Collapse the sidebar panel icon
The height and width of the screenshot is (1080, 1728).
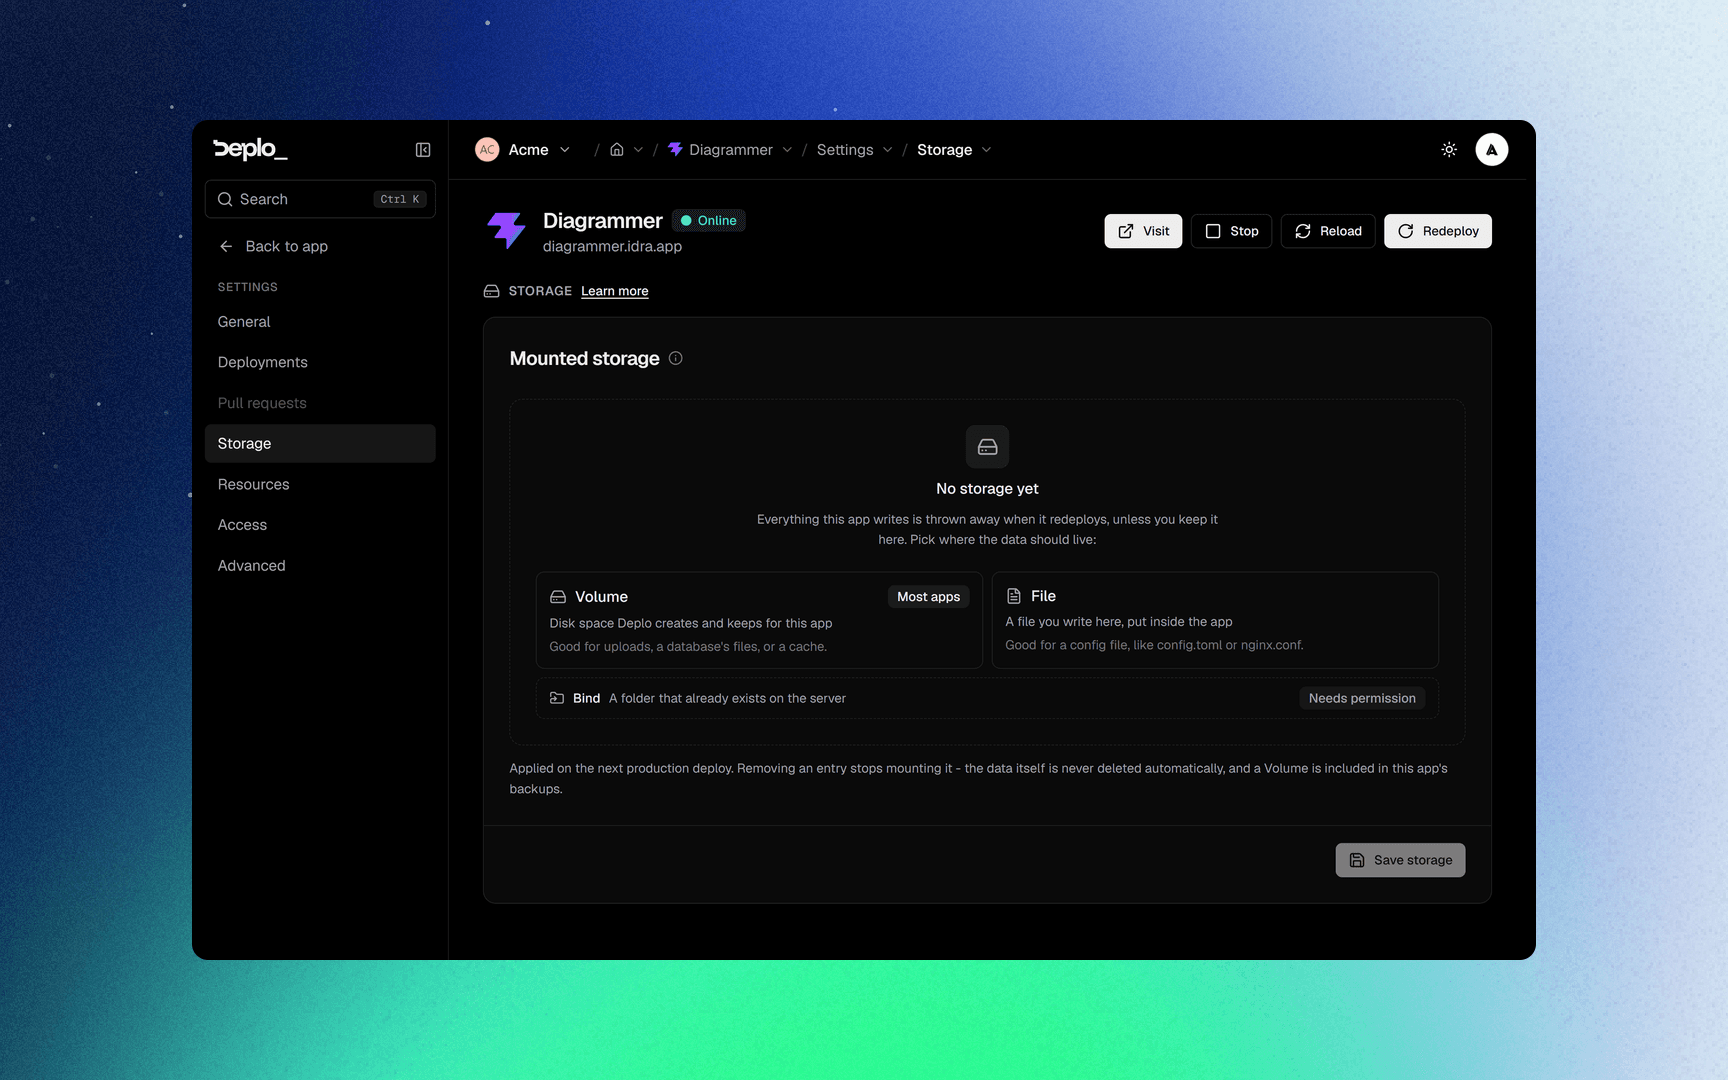[x=423, y=150]
